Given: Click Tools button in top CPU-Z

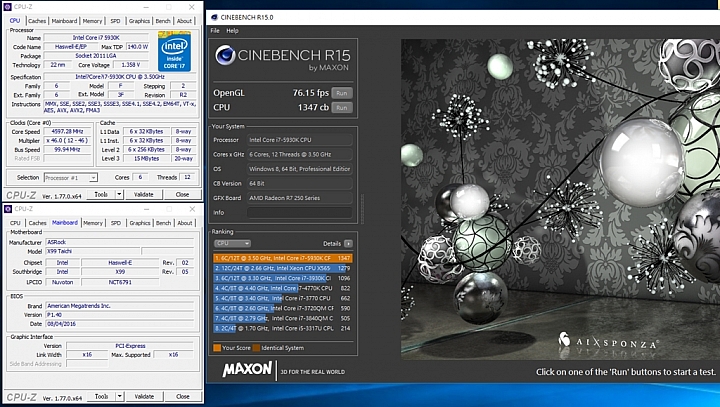Looking at the screenshot, I should [101, 194].
